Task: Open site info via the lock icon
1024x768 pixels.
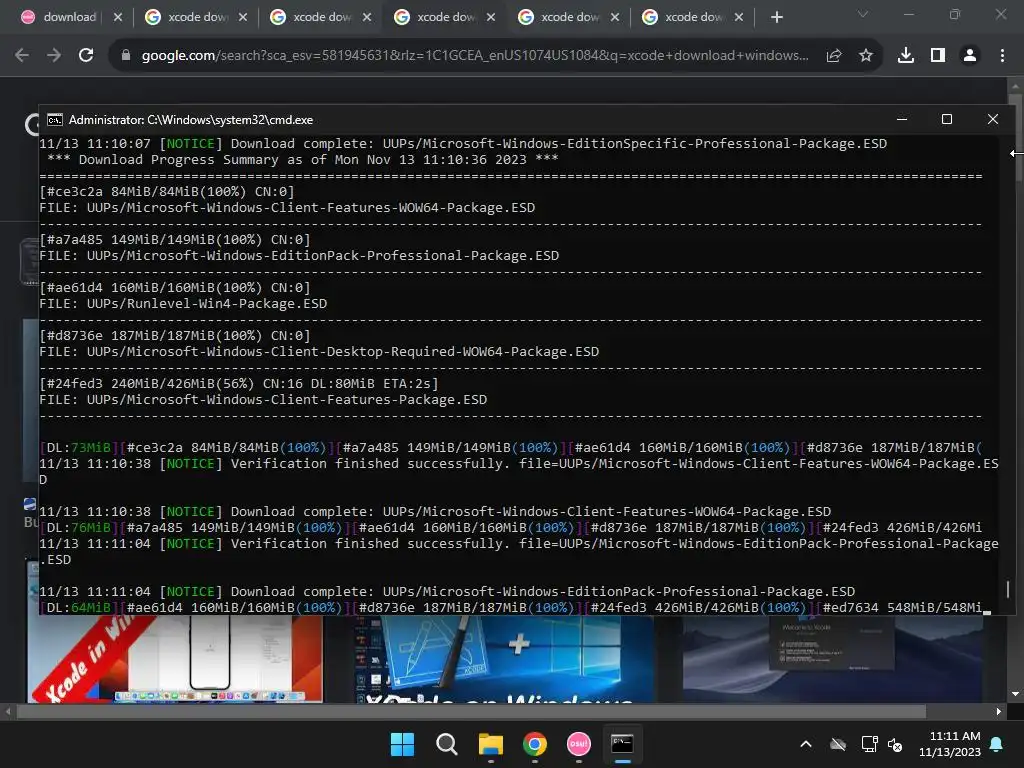Action: (126, 56)
